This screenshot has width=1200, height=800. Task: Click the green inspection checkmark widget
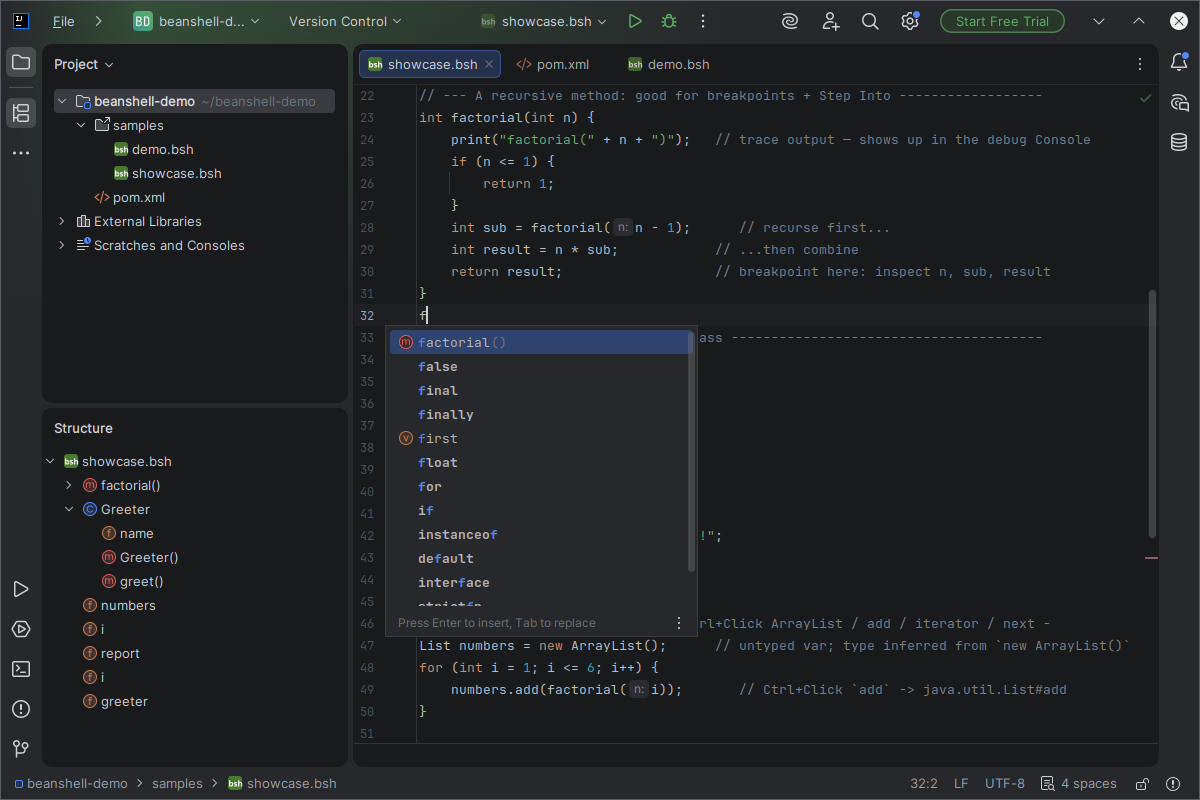[1146, 98]
